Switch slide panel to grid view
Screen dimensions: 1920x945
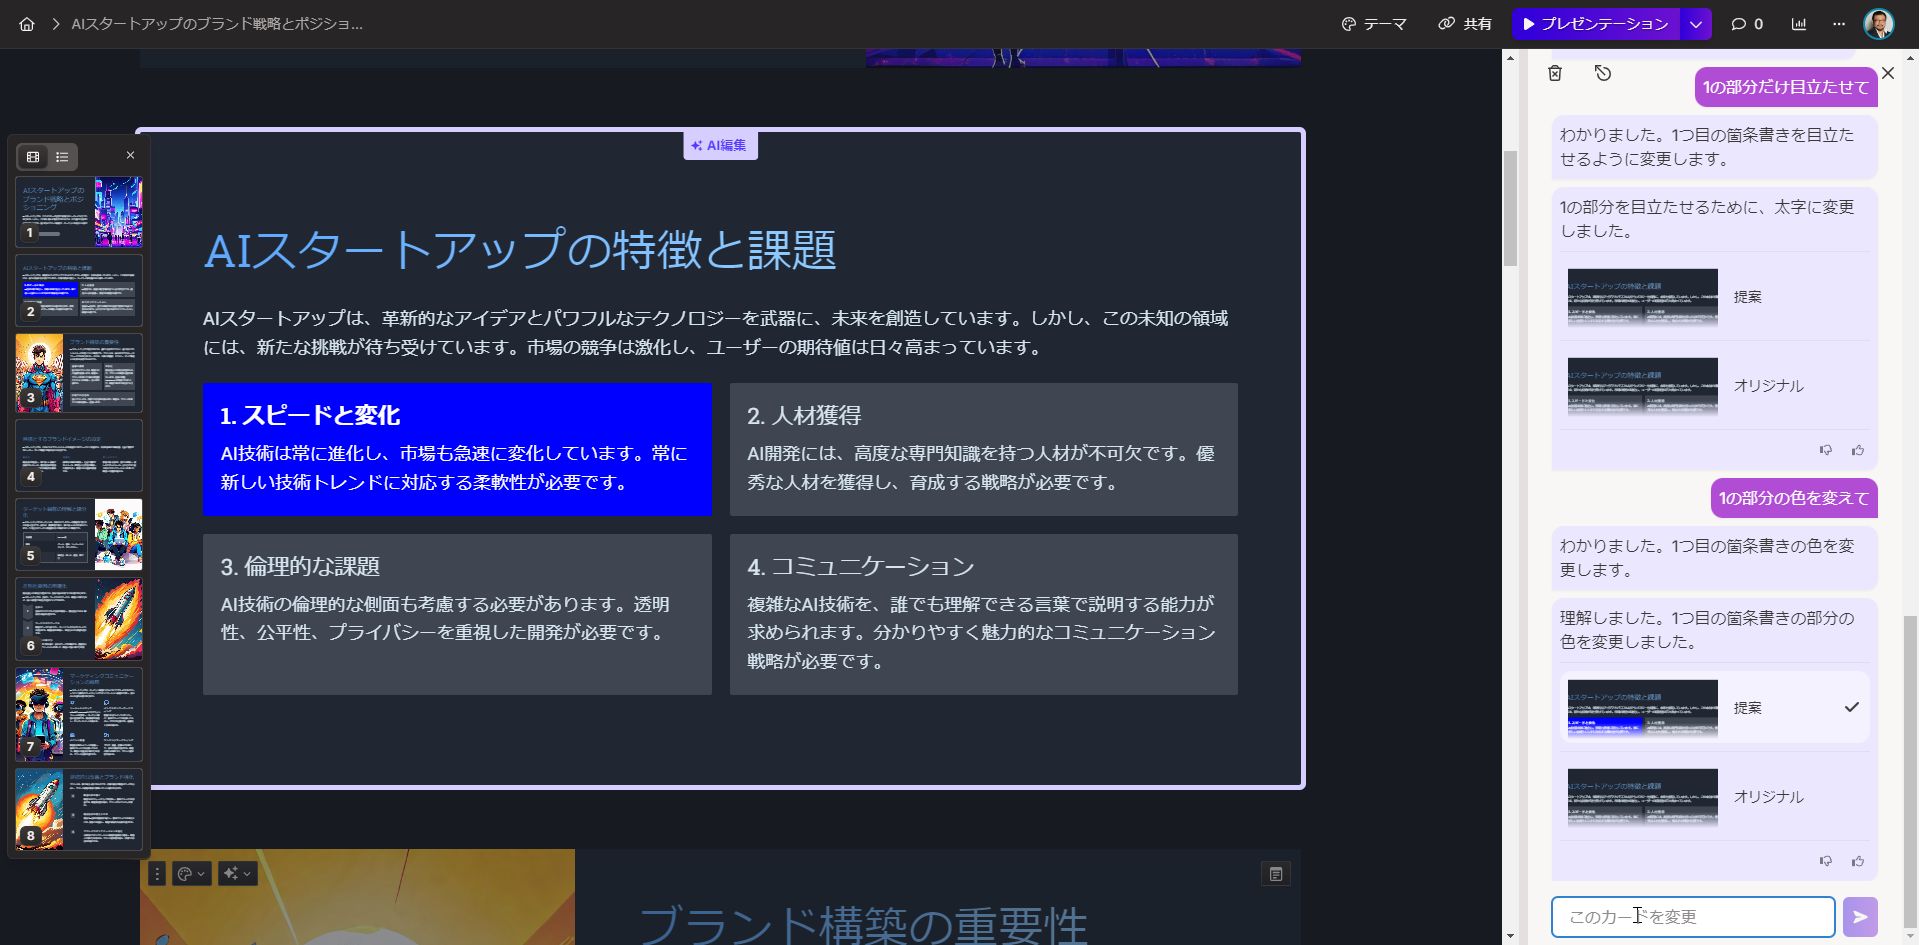pyautogui.click(x=32, y=156)
